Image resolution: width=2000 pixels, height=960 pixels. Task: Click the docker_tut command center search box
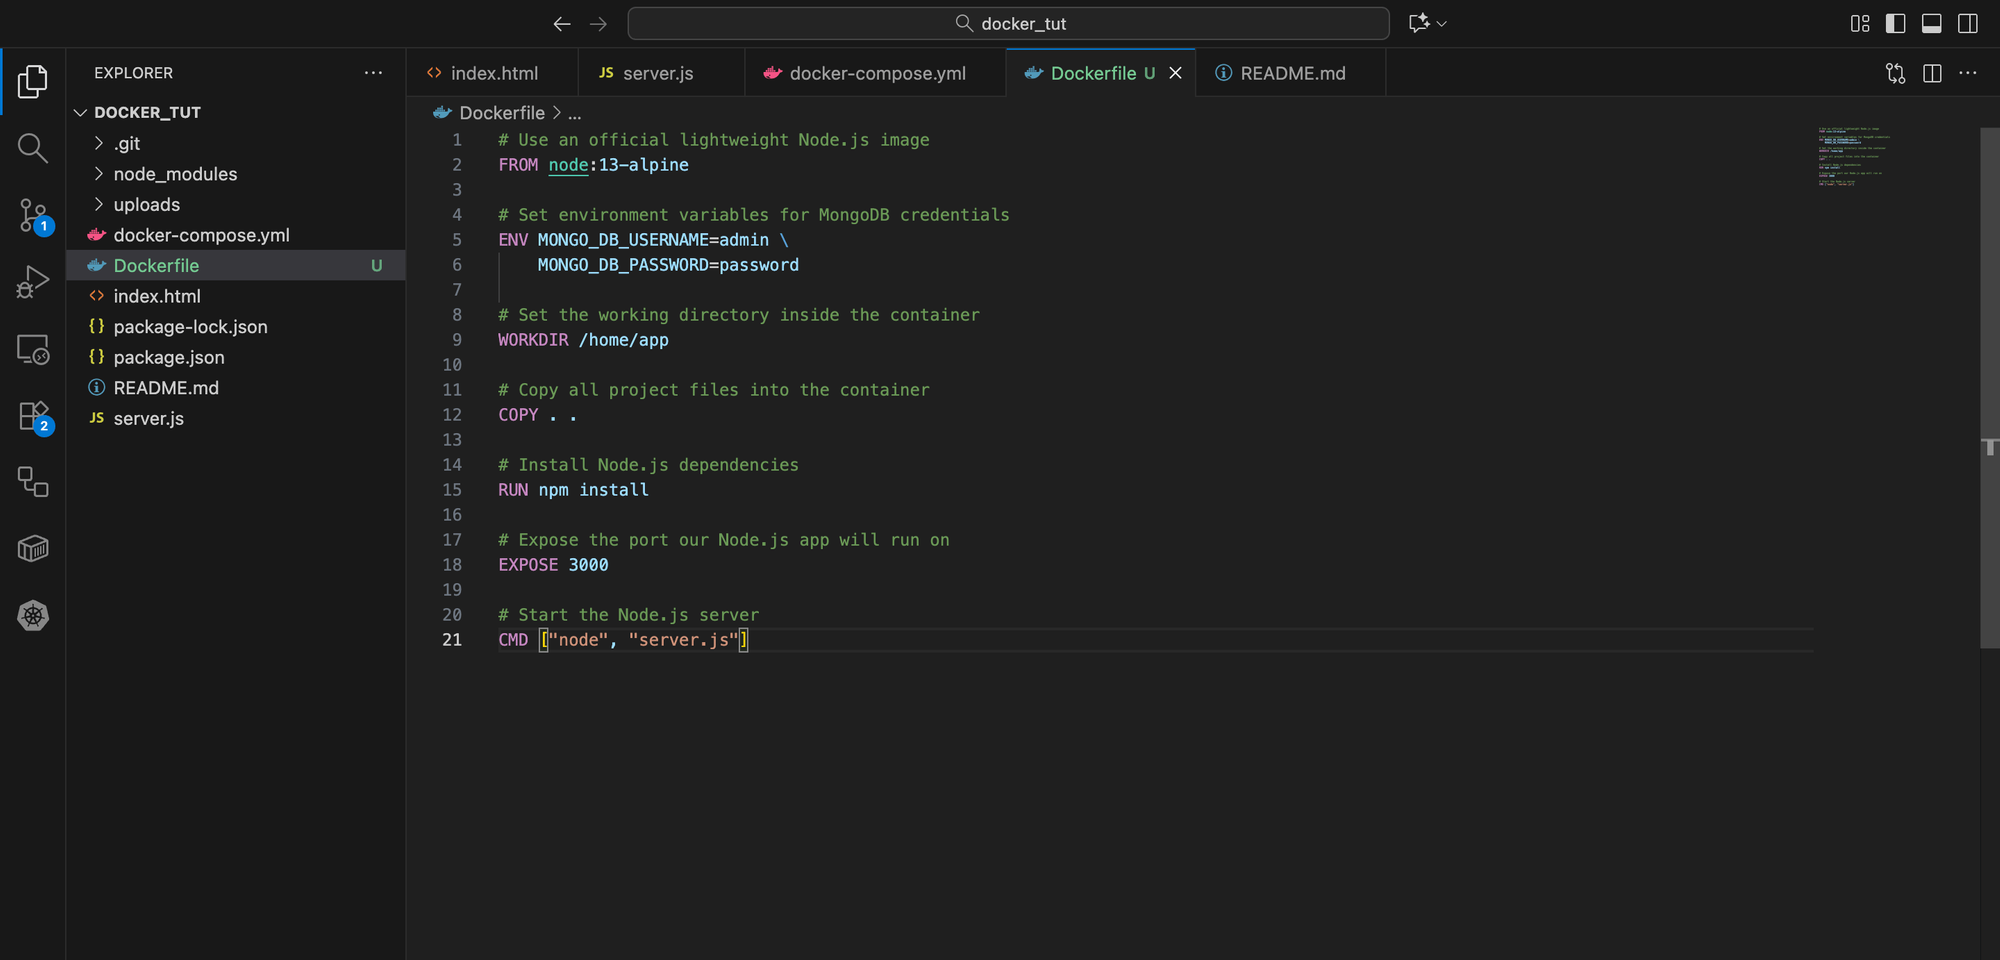[1008, 23]
